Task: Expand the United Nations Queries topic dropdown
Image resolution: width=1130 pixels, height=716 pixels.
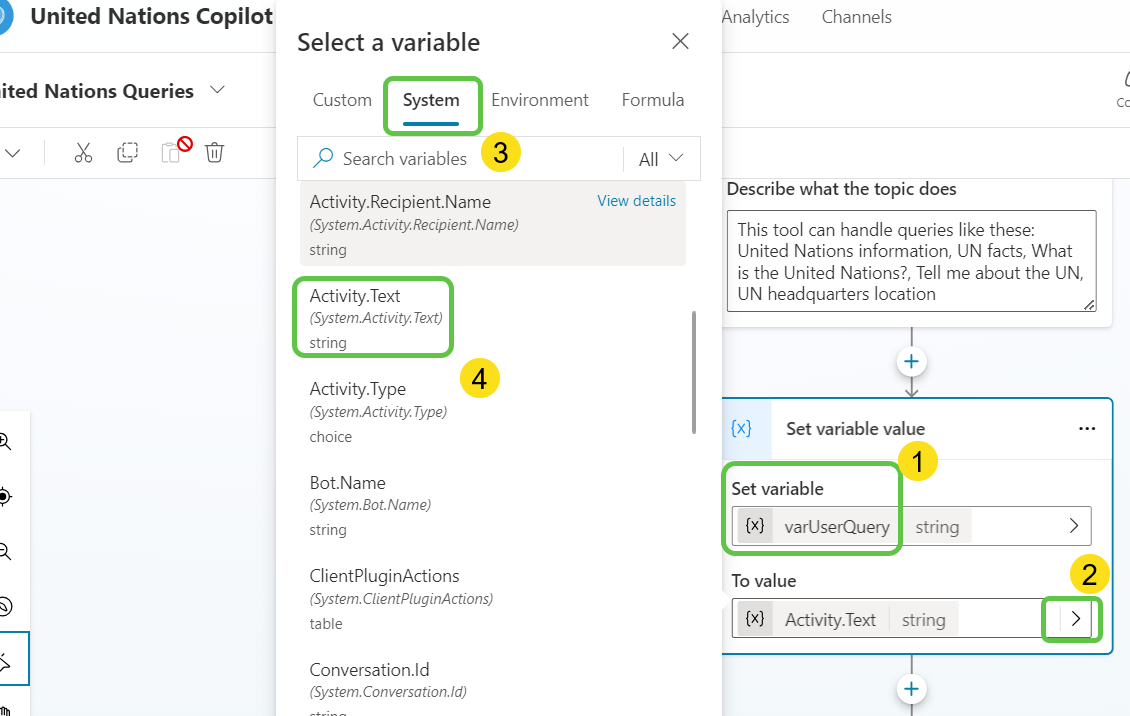Action: pos(218,90)
